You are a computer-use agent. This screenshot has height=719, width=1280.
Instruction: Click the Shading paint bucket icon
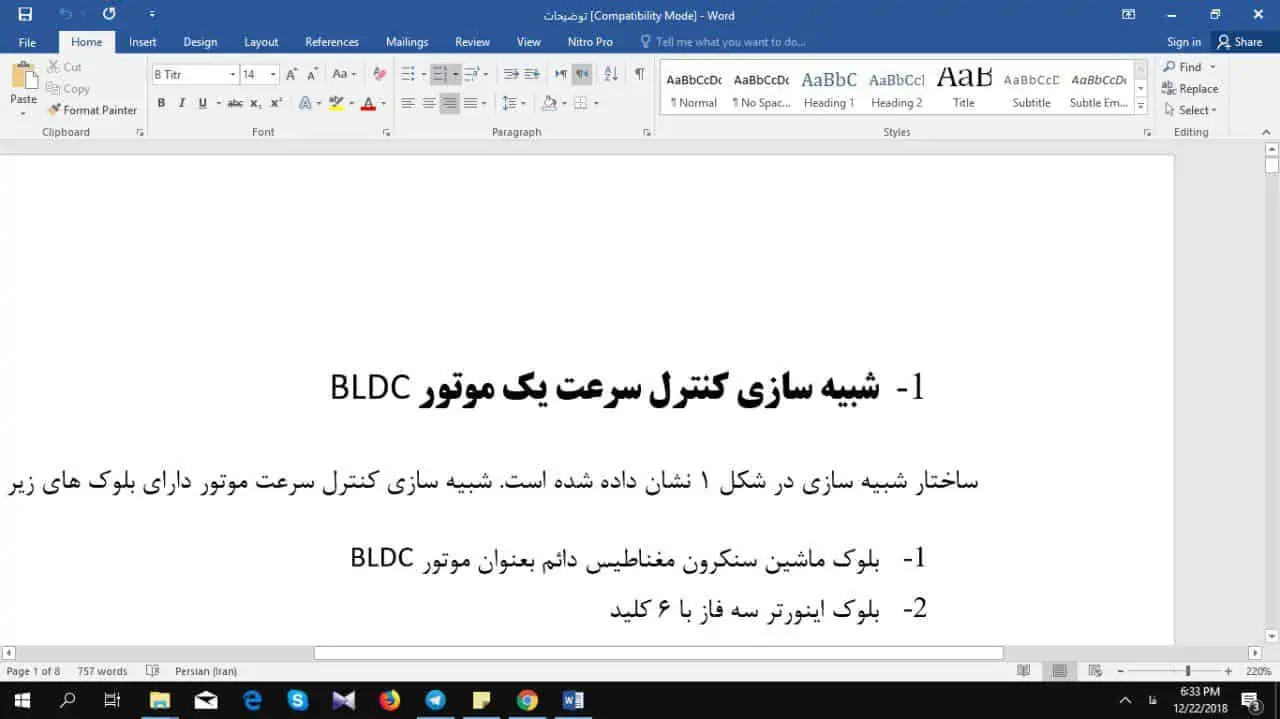pos(548,103)
